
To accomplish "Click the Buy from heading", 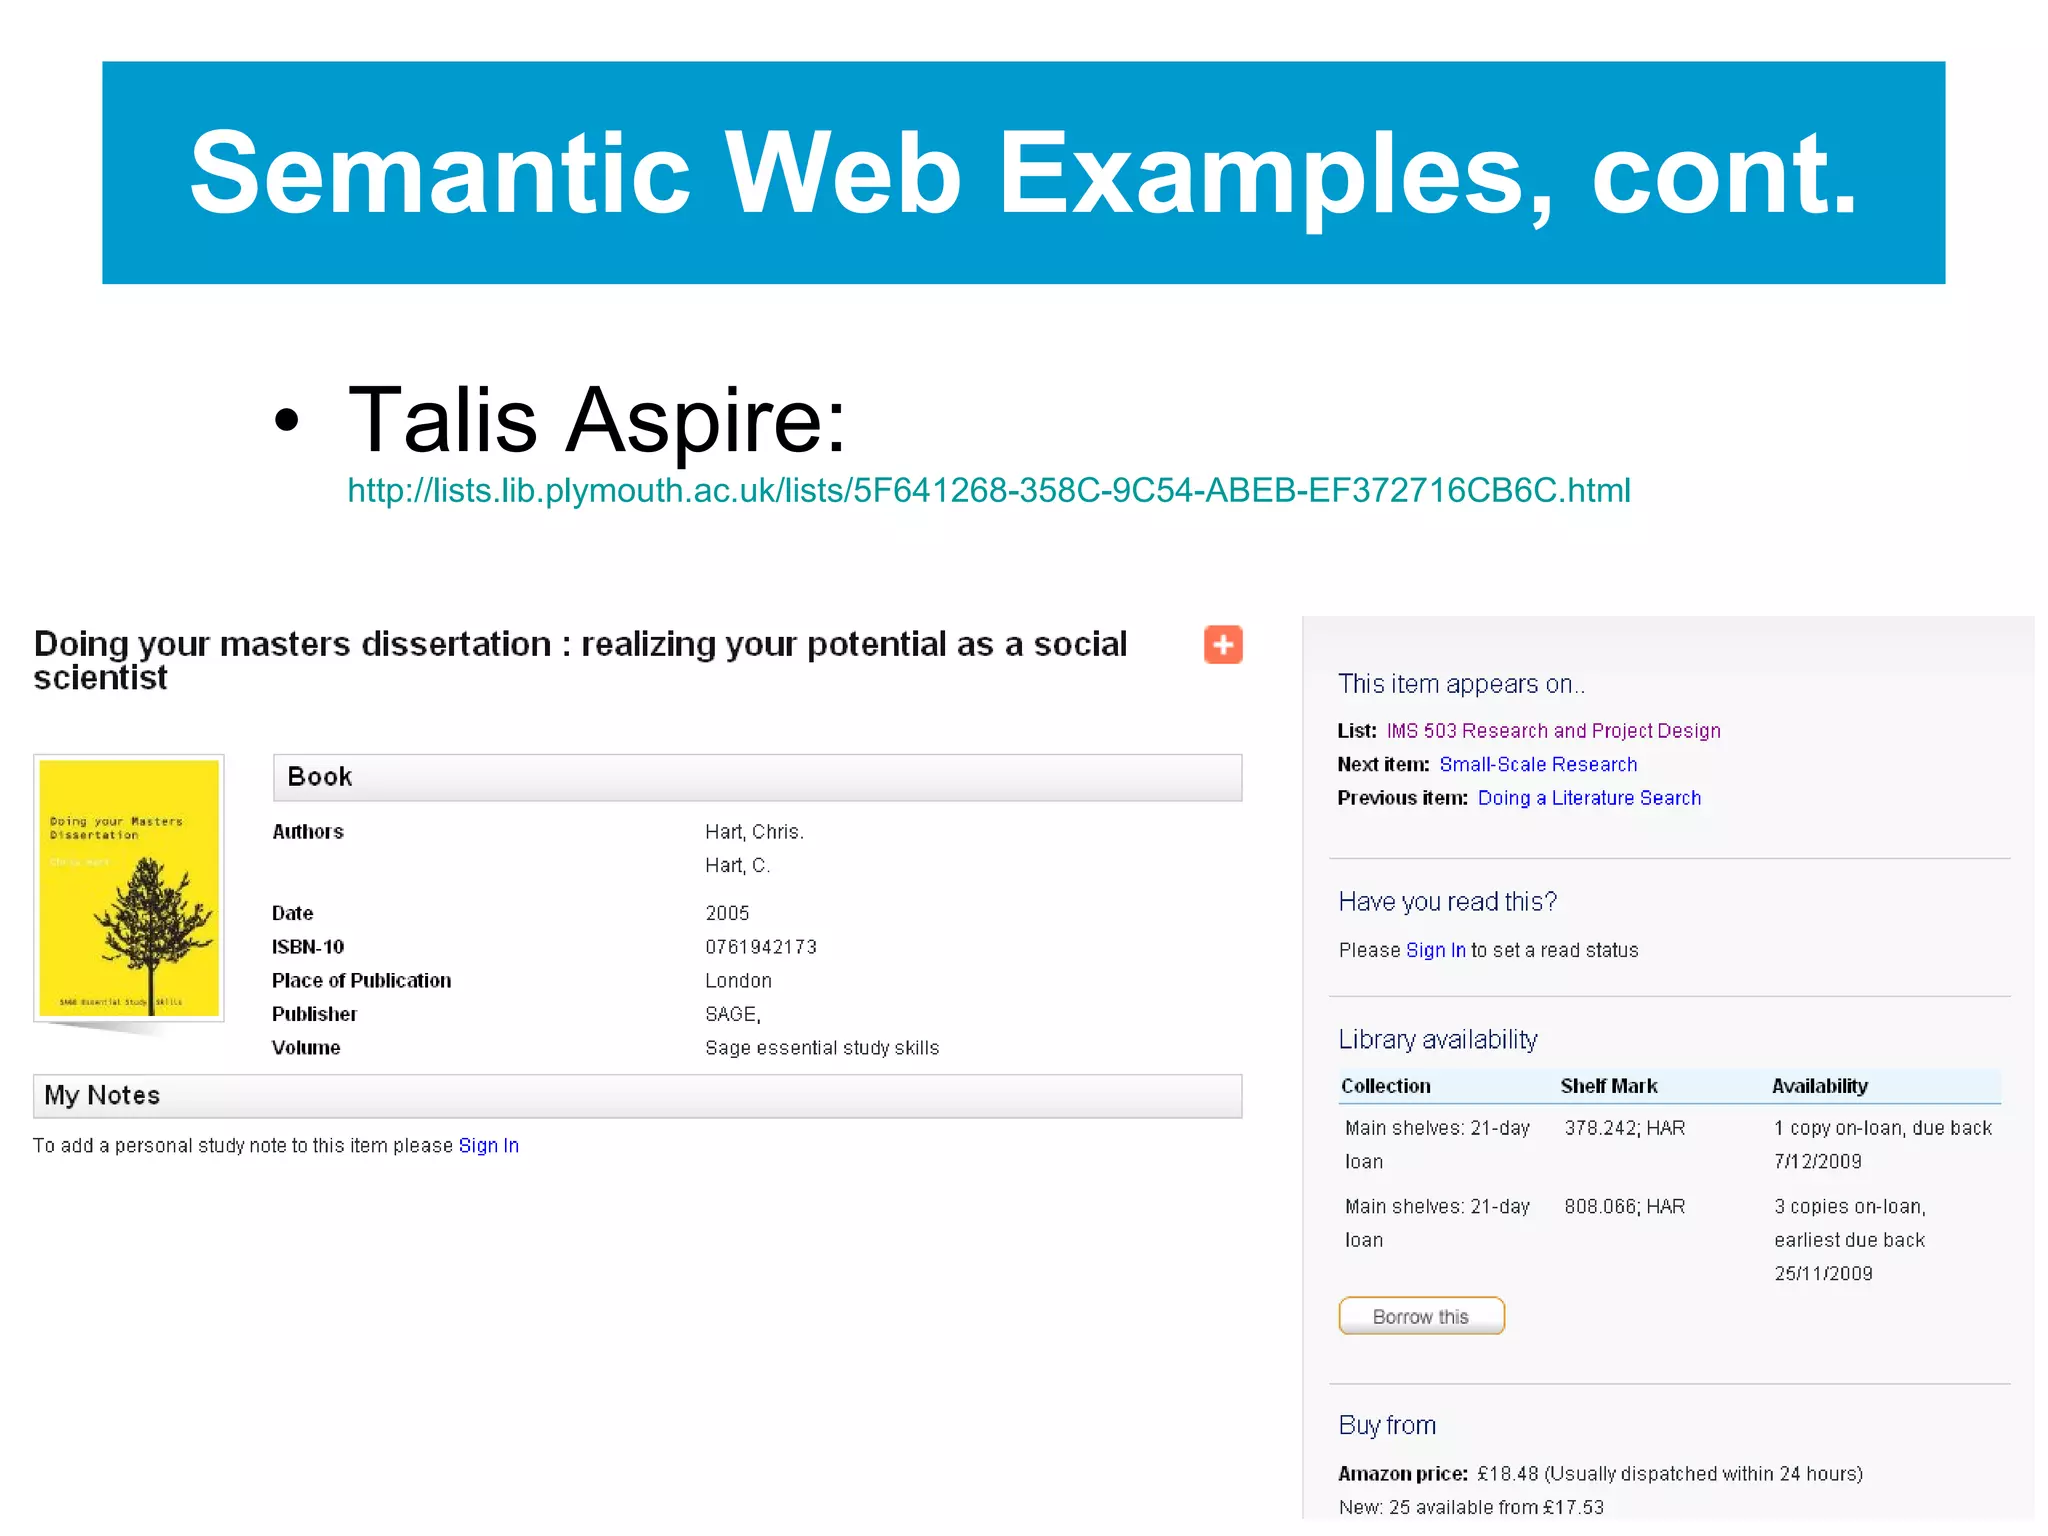I will click(1386, 1425).
